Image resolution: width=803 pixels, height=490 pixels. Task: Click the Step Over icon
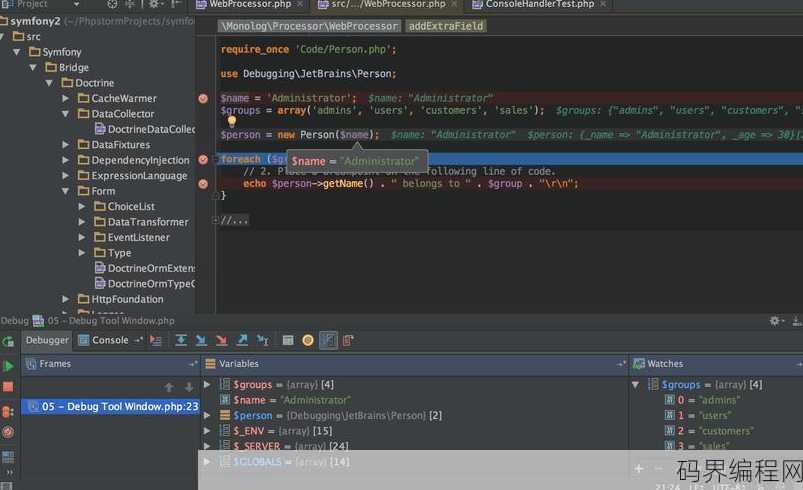click(x=181, y=340)
